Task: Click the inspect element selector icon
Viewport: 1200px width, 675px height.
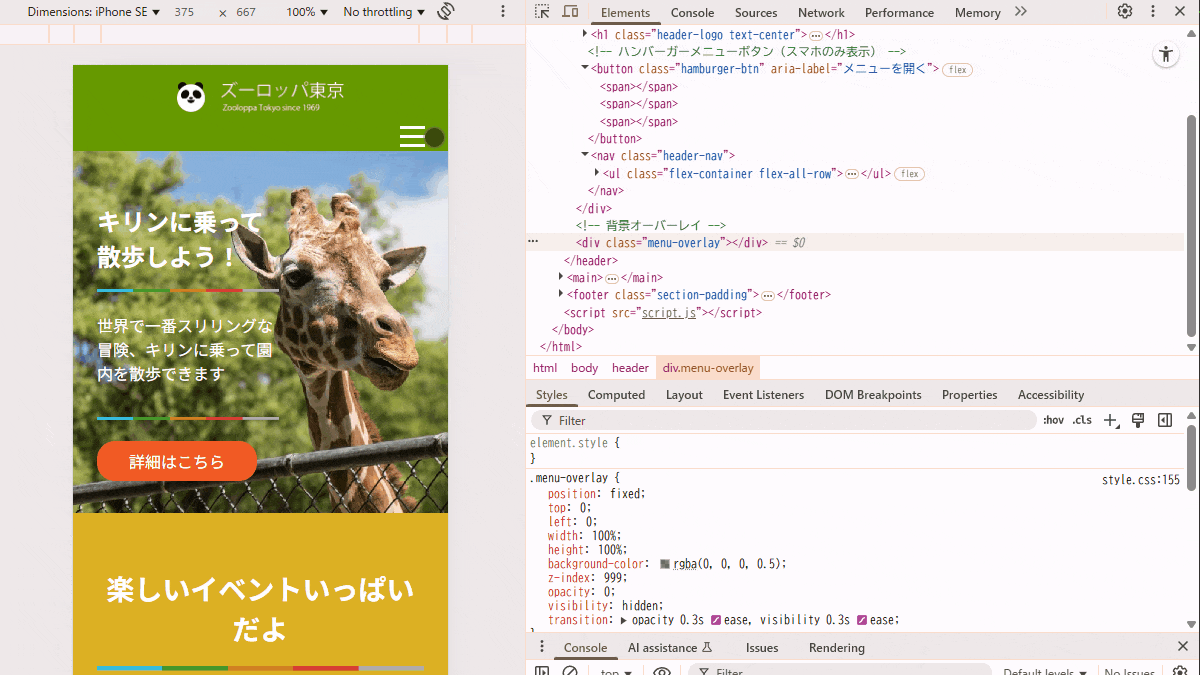Action: (x=542, y=12)
